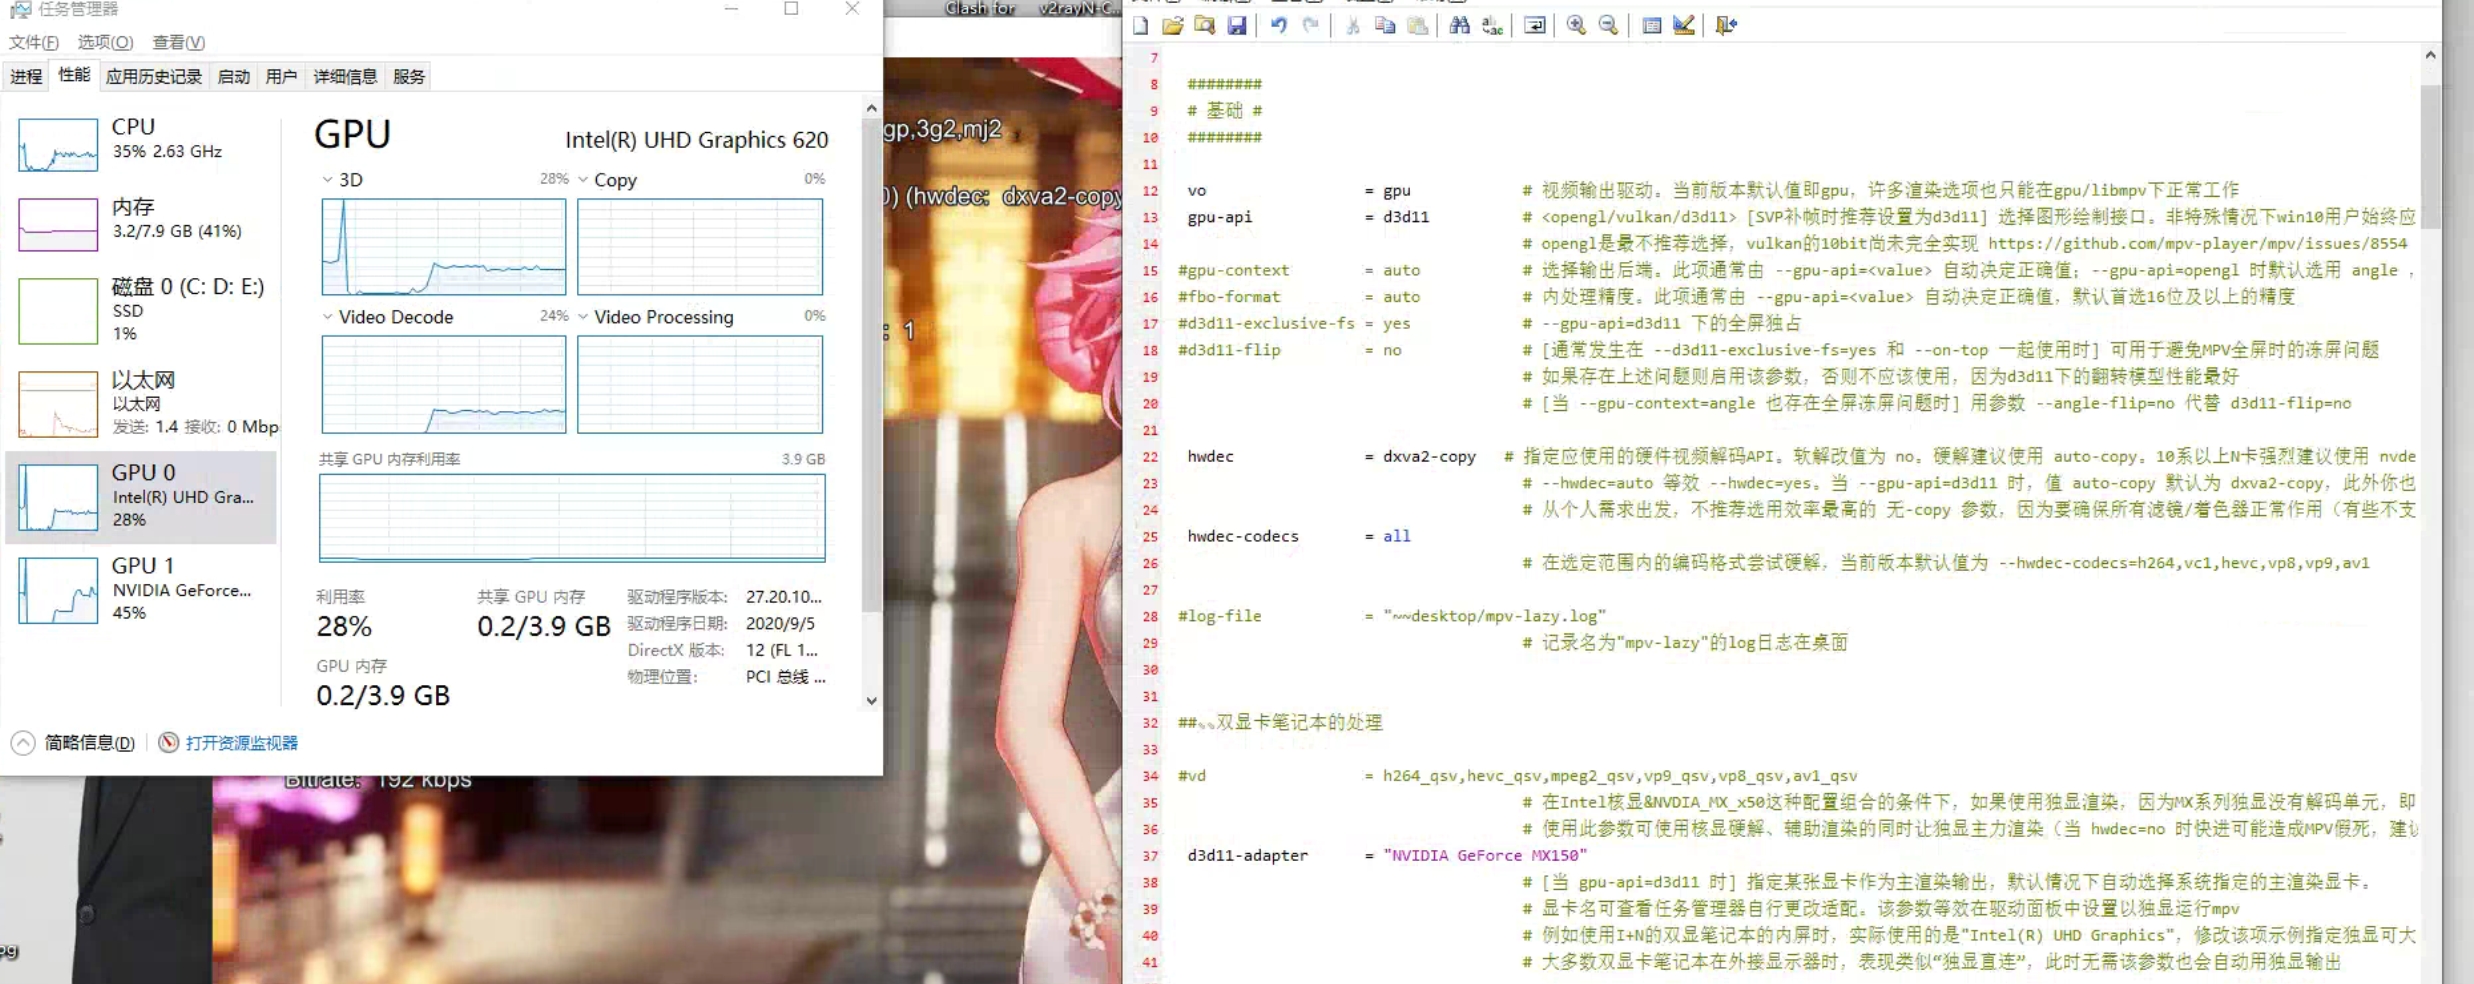Select CPU in the performance sidebar

point(142,143)
